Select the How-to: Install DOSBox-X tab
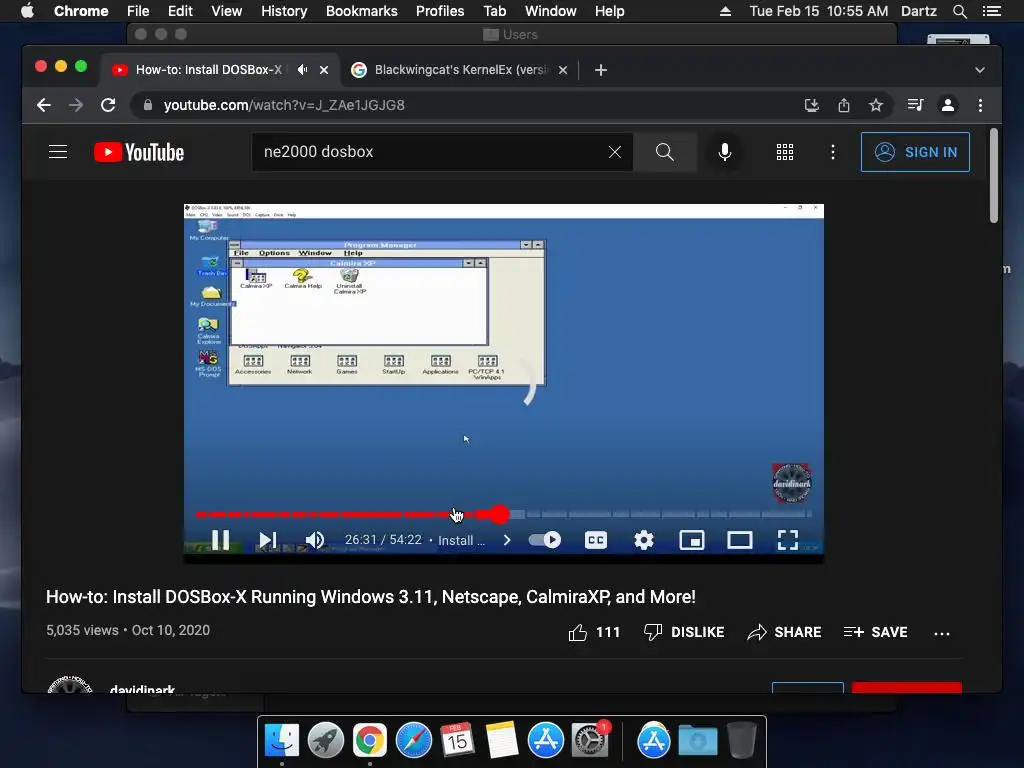The height and width of the screenshot is (768, 1024). point(208,70)
